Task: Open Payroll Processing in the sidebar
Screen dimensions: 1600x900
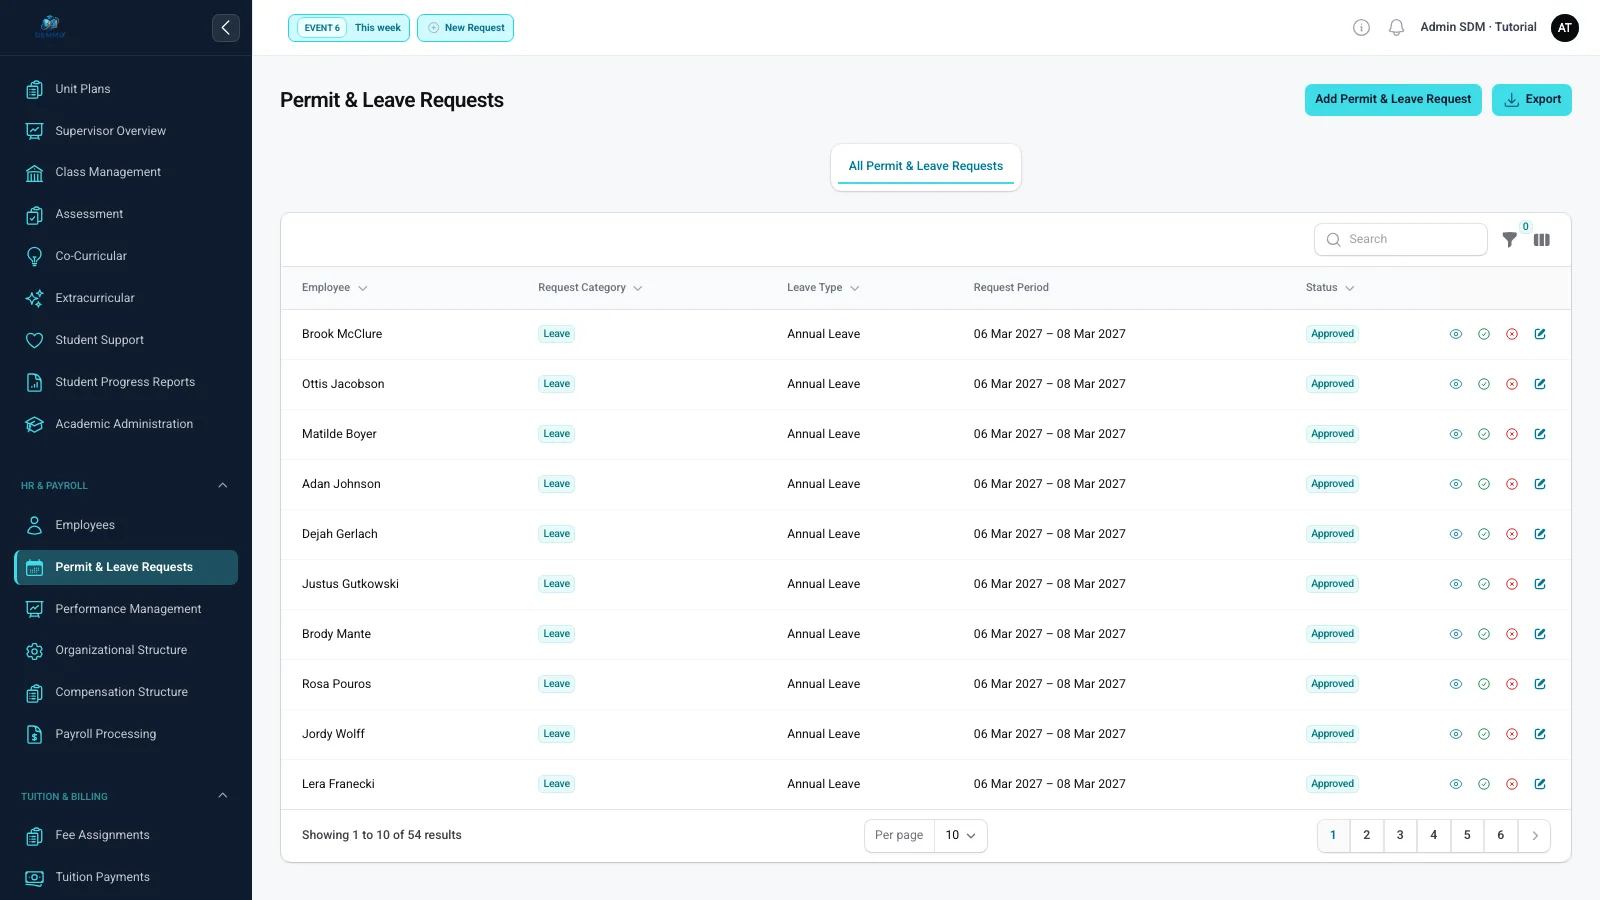Action: click(126, 734)
